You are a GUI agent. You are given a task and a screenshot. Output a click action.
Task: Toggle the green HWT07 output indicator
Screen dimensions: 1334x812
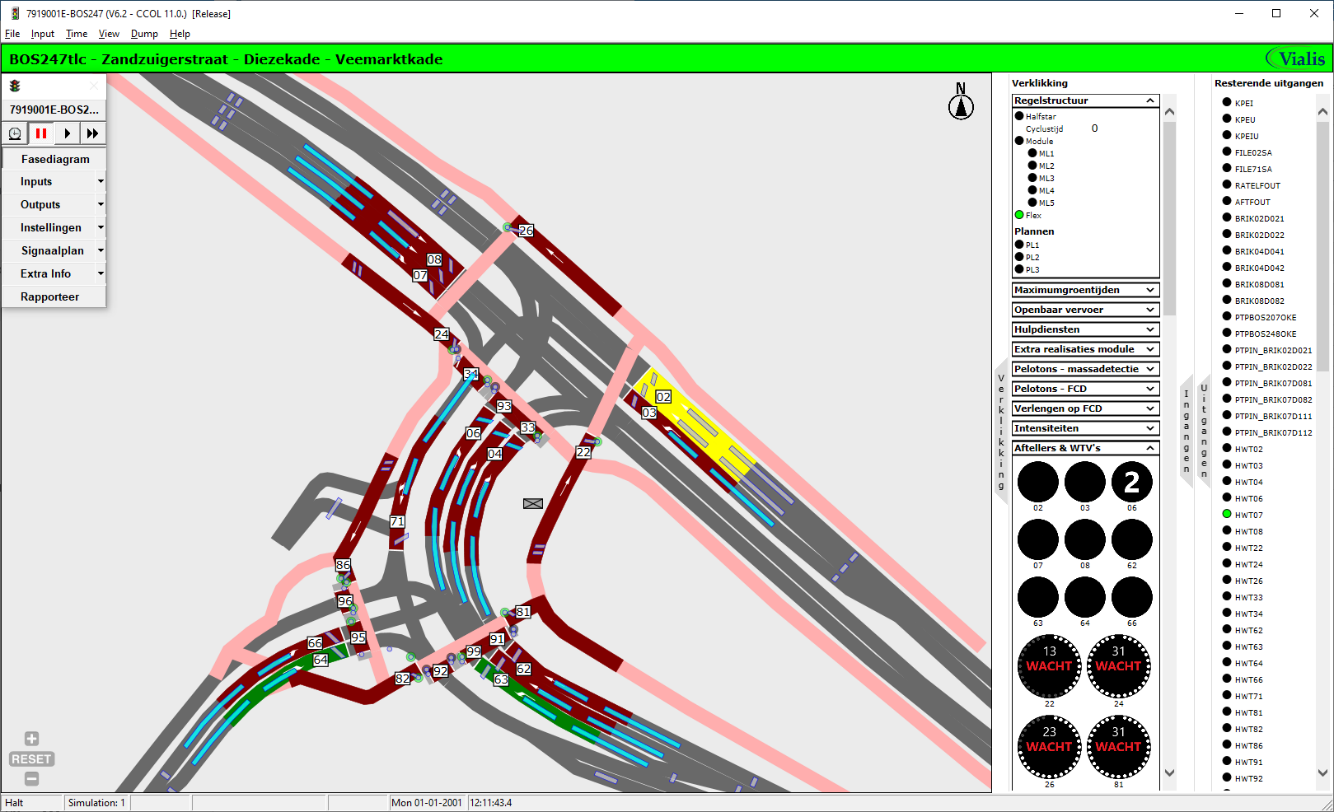point(1226,514)
